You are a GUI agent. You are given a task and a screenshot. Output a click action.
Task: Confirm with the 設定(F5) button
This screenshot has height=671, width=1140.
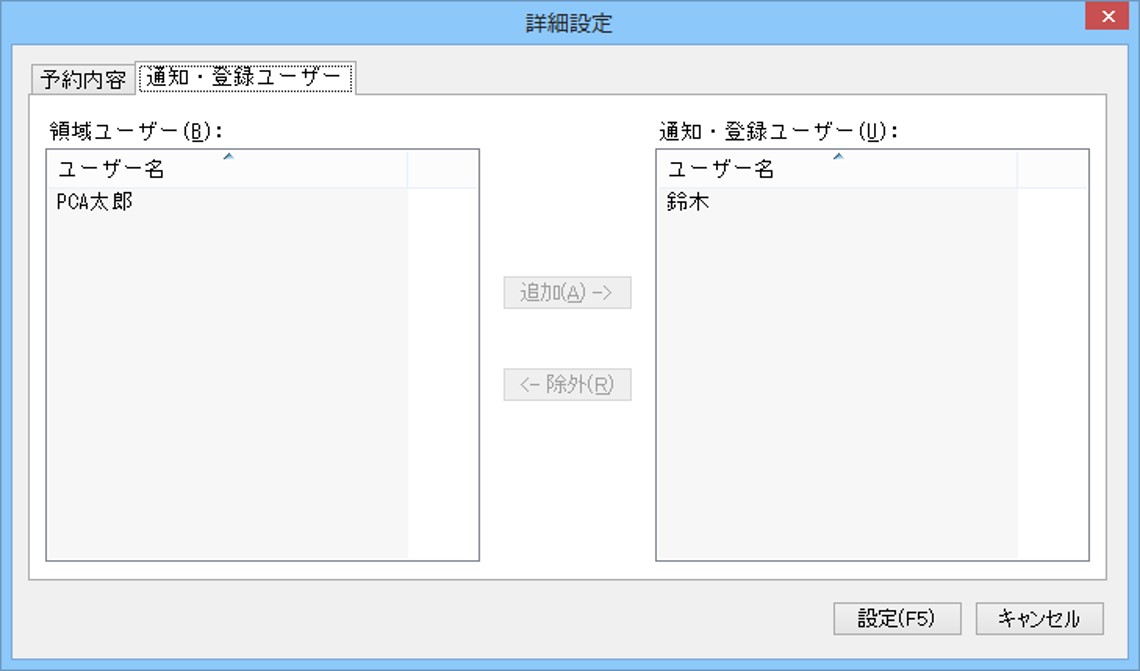coord(896,619)
